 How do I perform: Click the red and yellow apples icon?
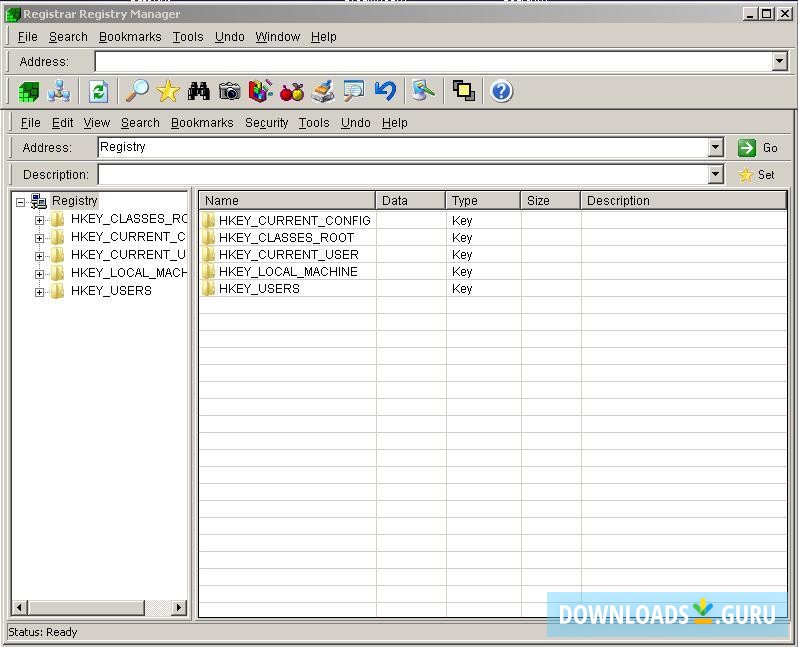tap(292, 92)
